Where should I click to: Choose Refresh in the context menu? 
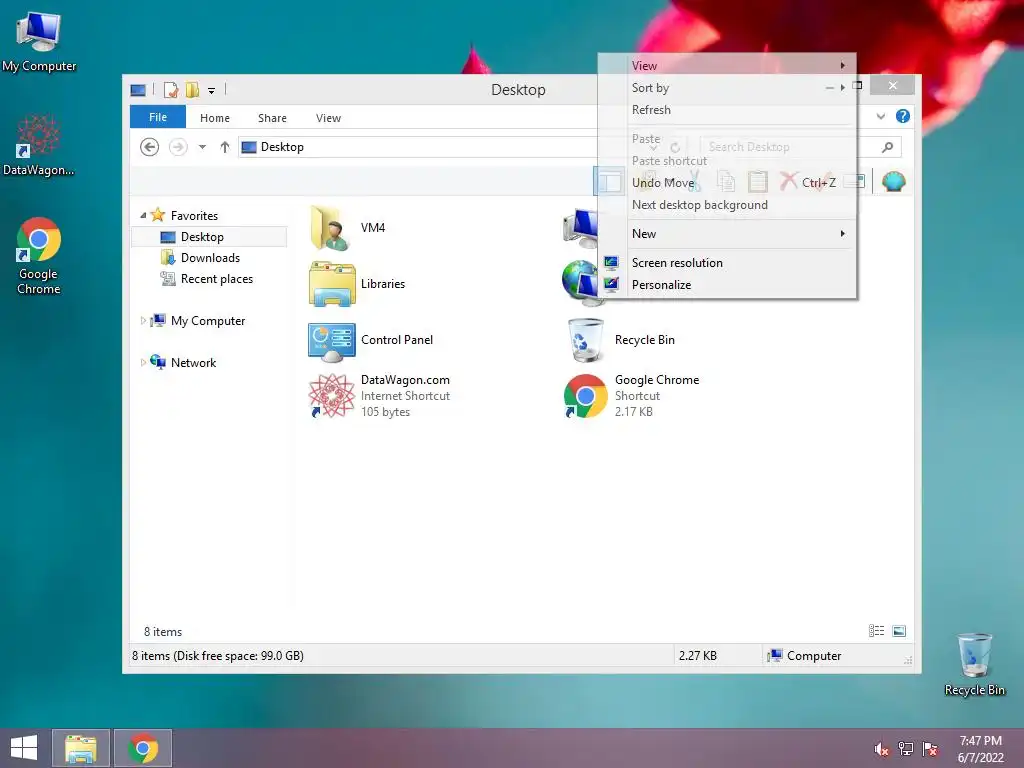(727, 110)
